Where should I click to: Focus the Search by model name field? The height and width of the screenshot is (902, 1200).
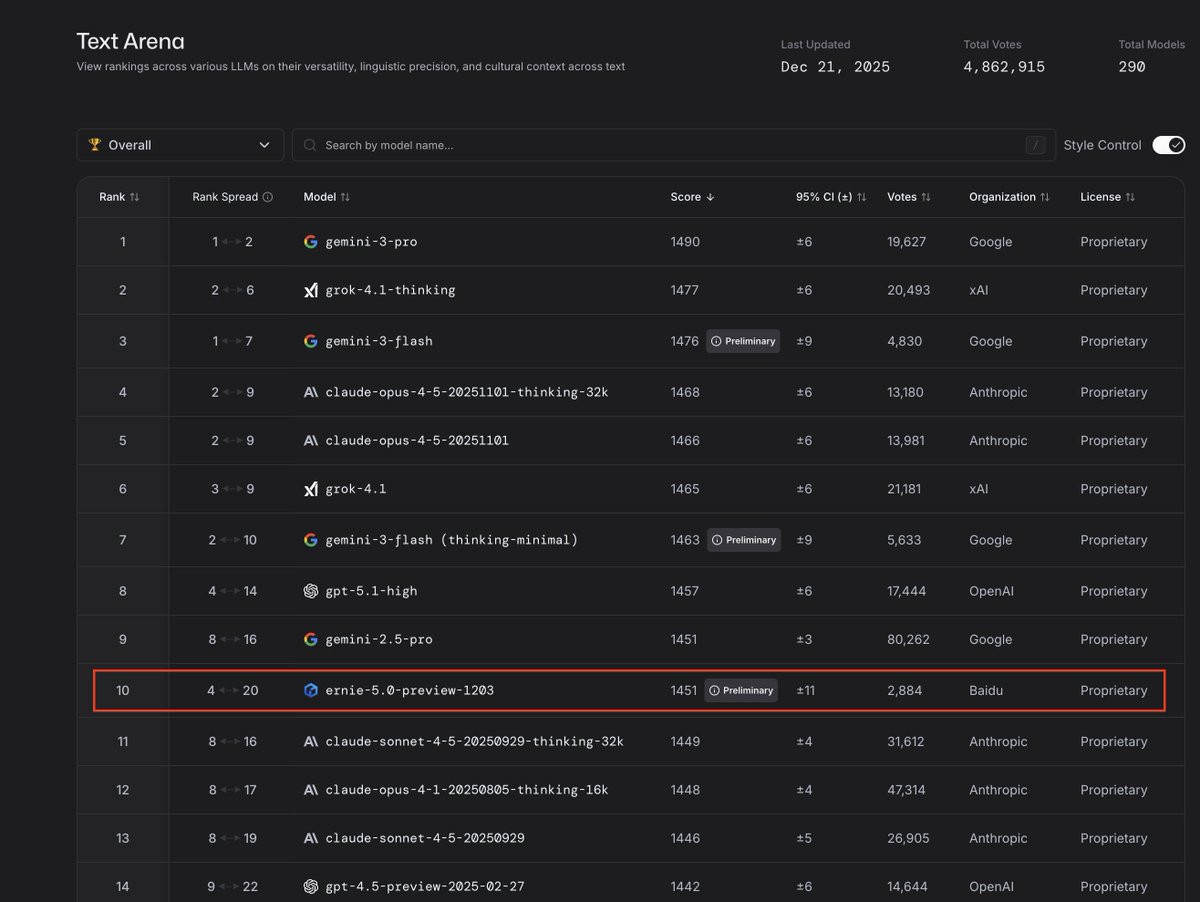tap(672, 145)
